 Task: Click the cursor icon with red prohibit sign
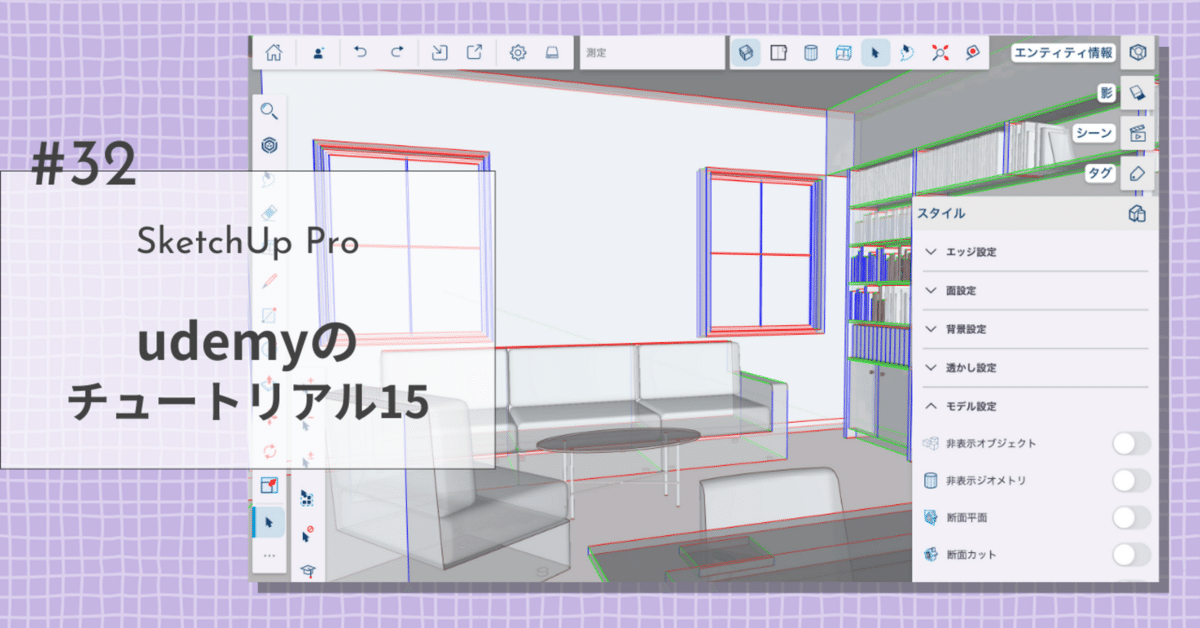click(308, 534)
